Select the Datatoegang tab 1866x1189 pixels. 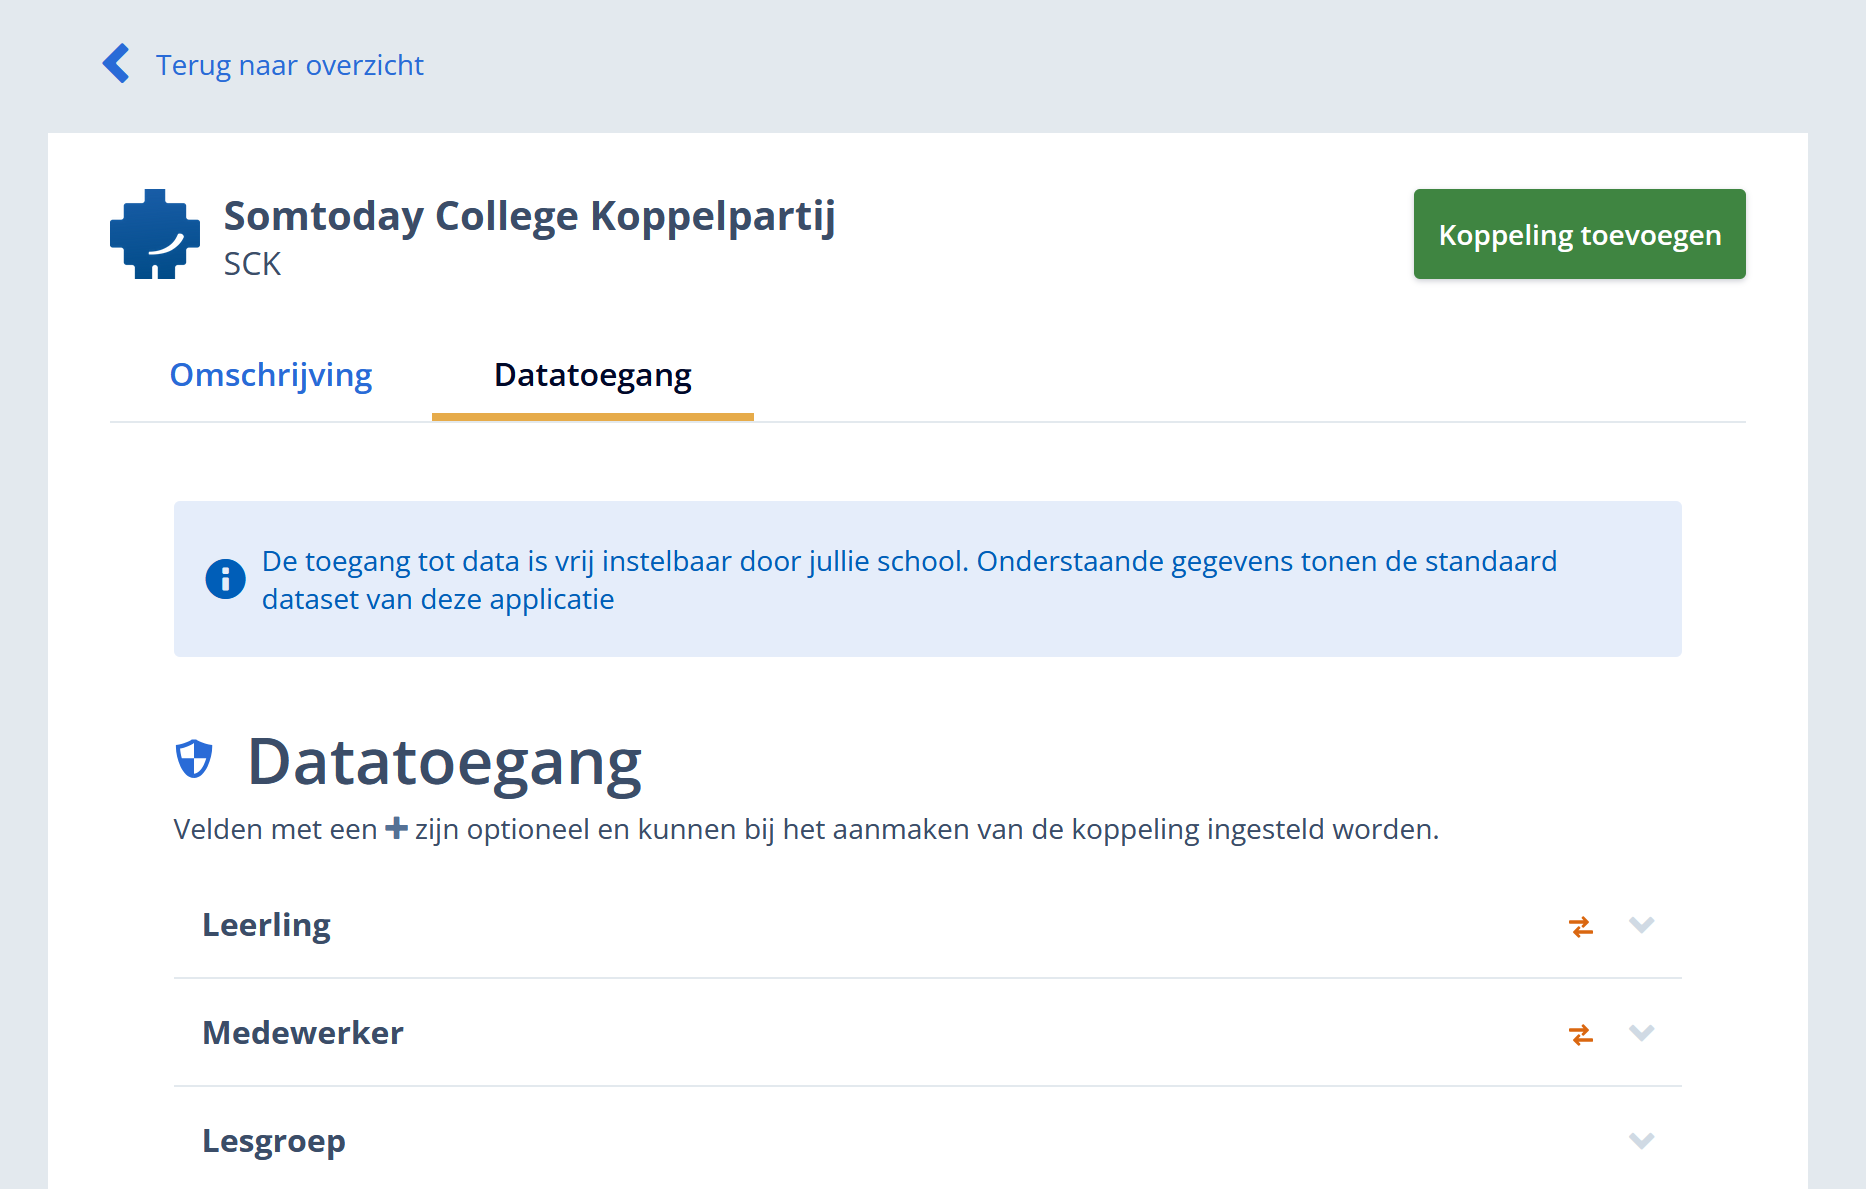coord(593,376)
